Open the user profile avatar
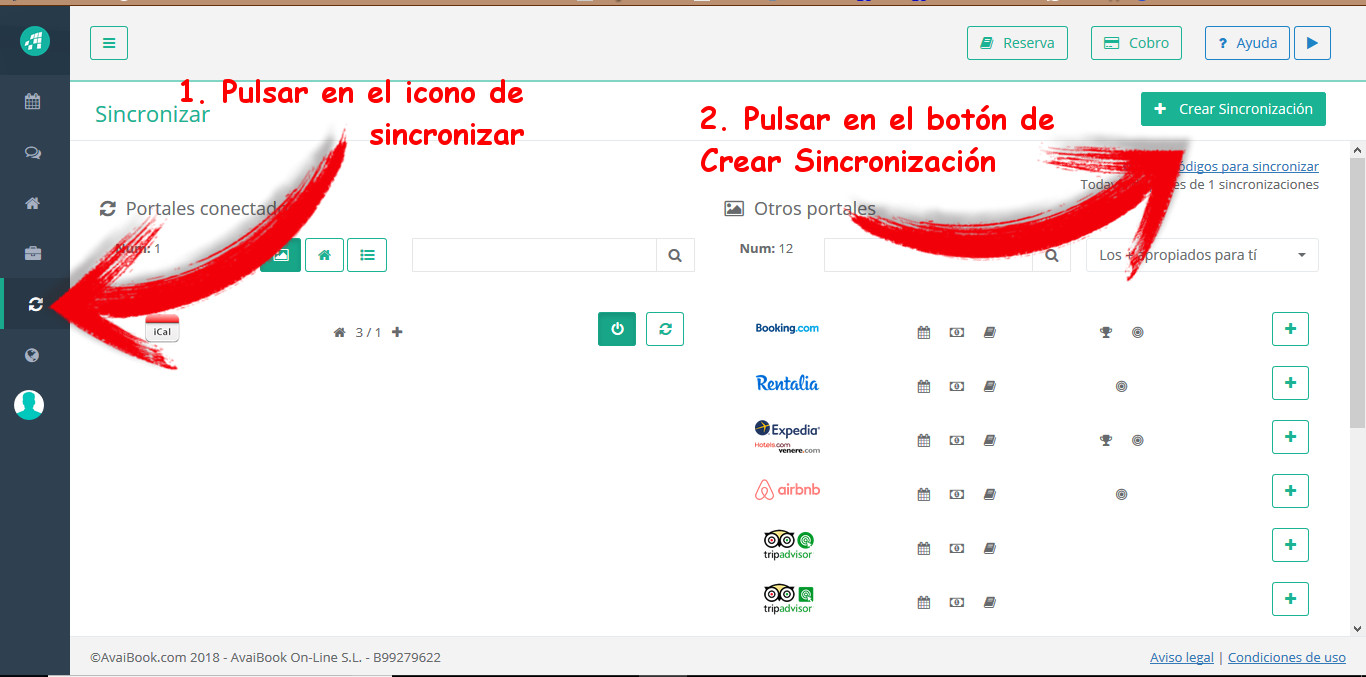Image resolution: width=1366 pixels, height=677 pixels. click(29, 404)
